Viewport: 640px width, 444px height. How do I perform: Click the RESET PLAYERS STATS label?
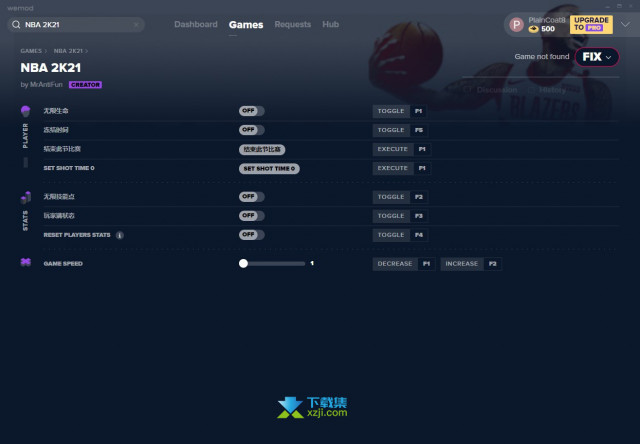[x=77, y=235]
